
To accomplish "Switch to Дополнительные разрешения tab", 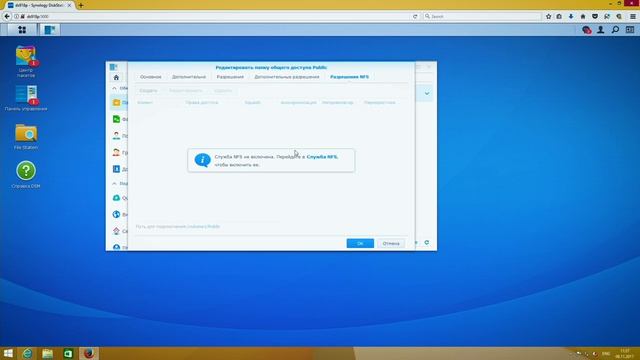I will pyautogui.click(x=287, y=77).
